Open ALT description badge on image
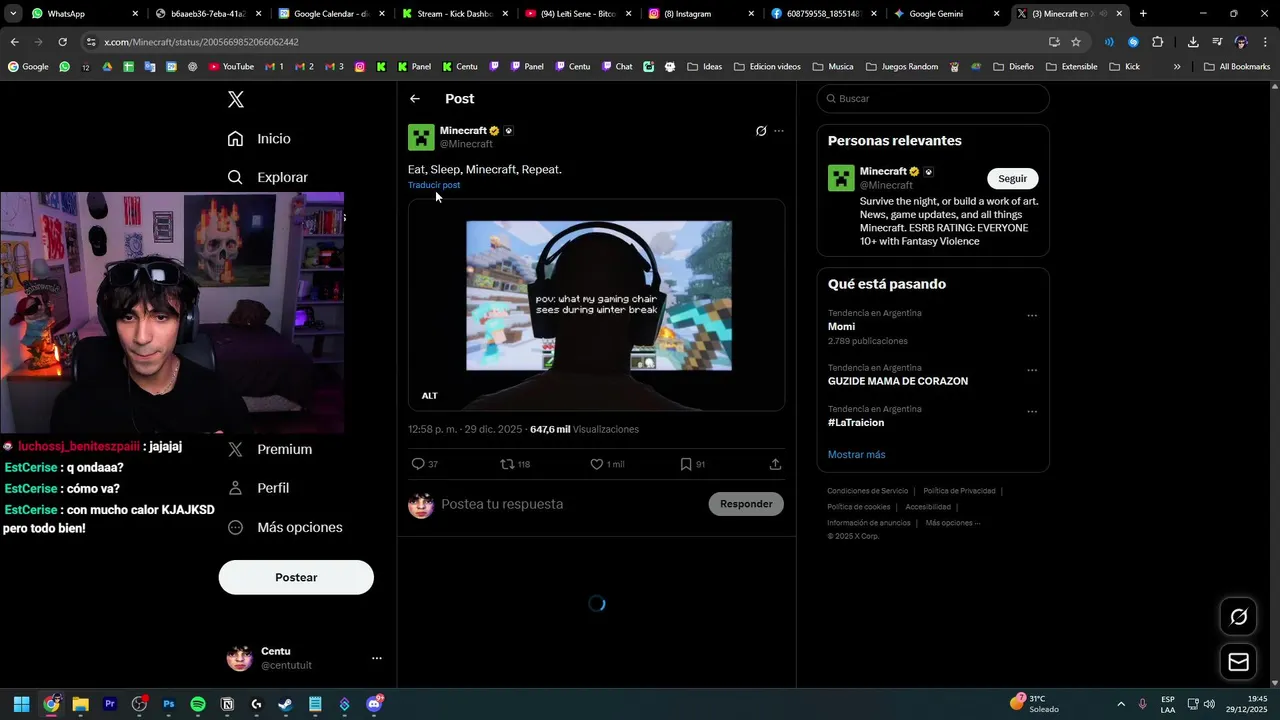Viewport: 1280px width, 720px height. 429,396
